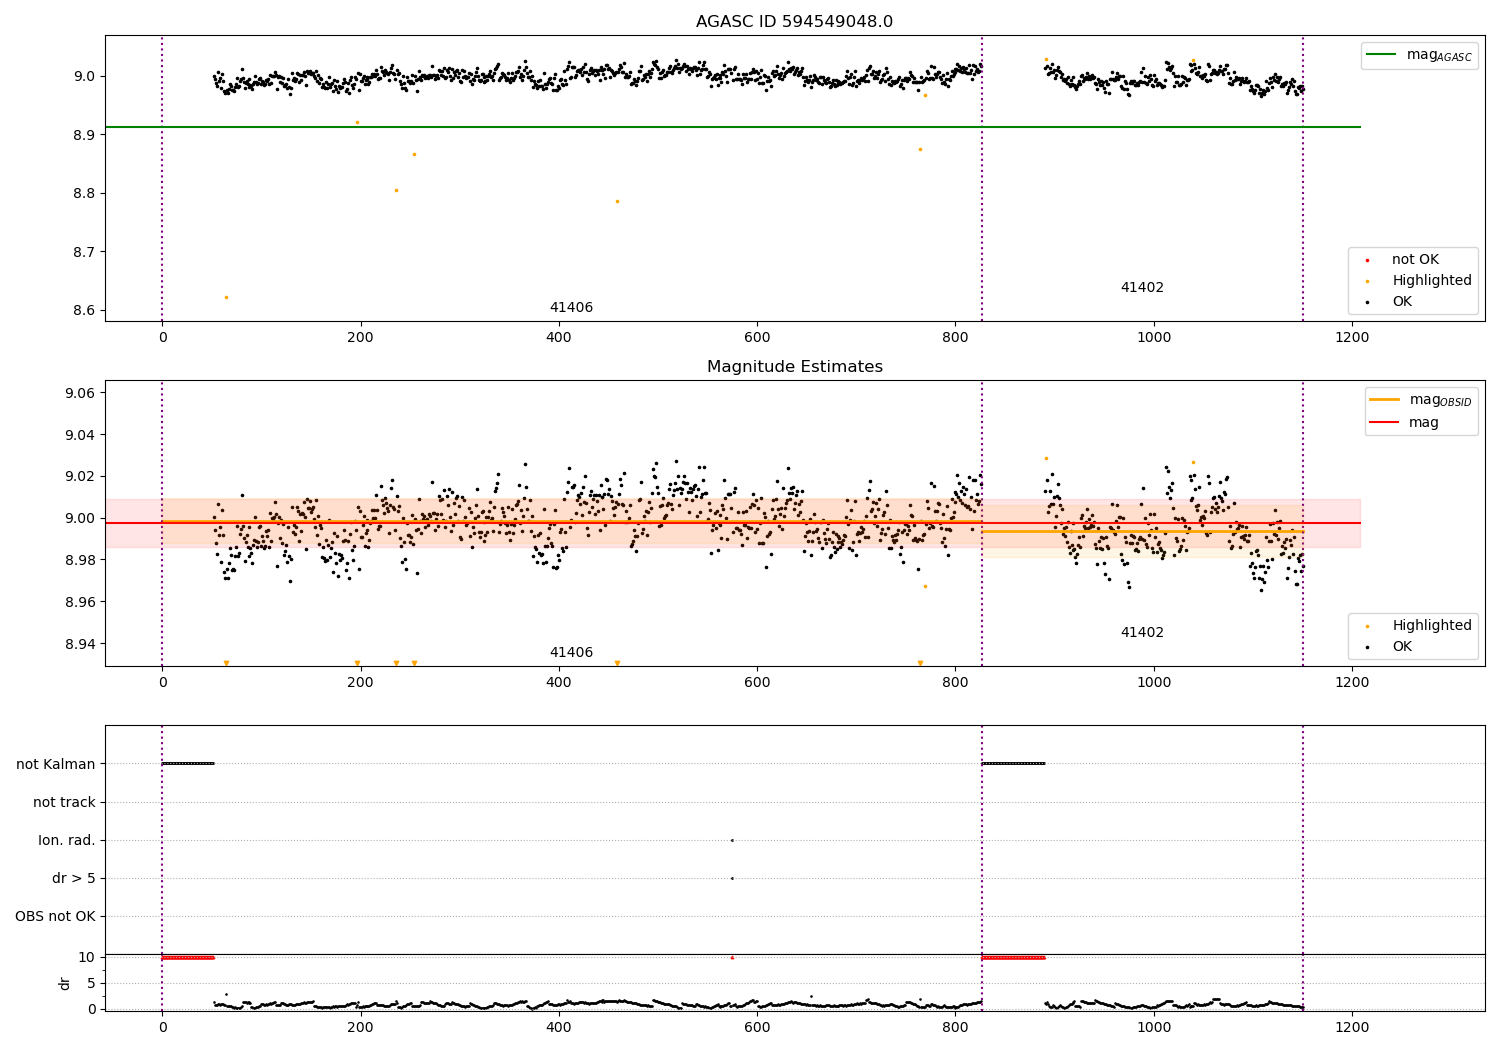Click the 41406 label in top plot
The width and height of the screenshot is (1500, 1050).
click(571, 308)
